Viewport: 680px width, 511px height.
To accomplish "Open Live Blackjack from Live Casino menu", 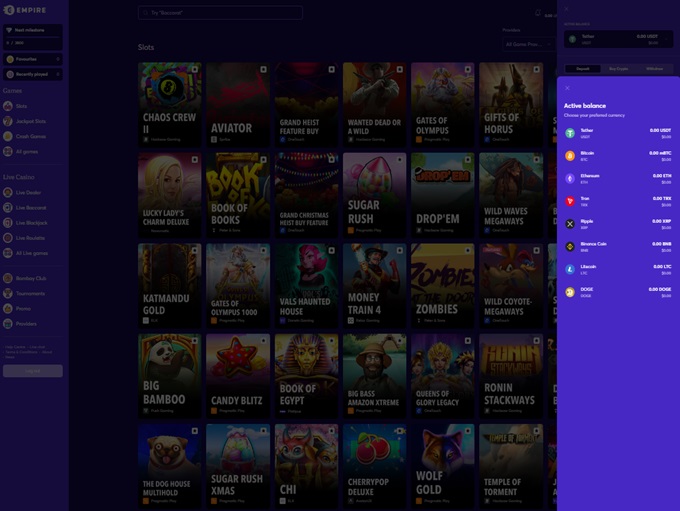I will click(31, 223).
